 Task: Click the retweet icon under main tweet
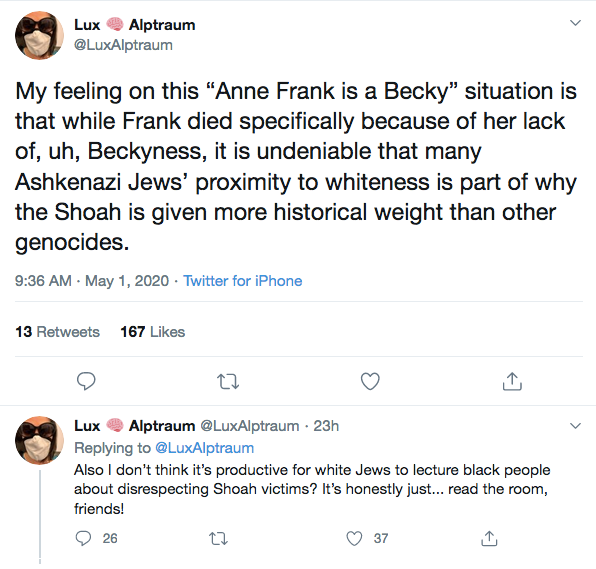coord(228,381)
